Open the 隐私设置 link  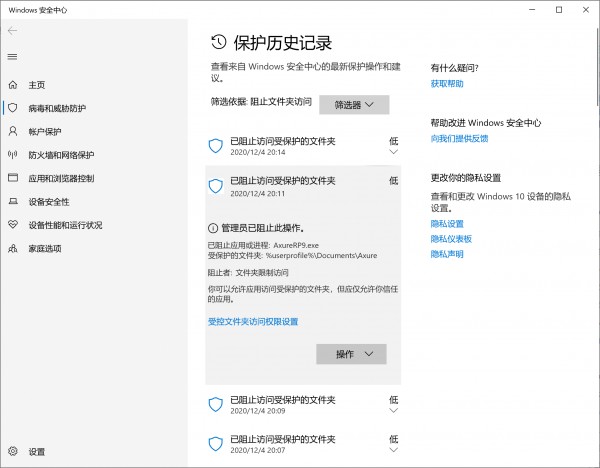[447, 223]
